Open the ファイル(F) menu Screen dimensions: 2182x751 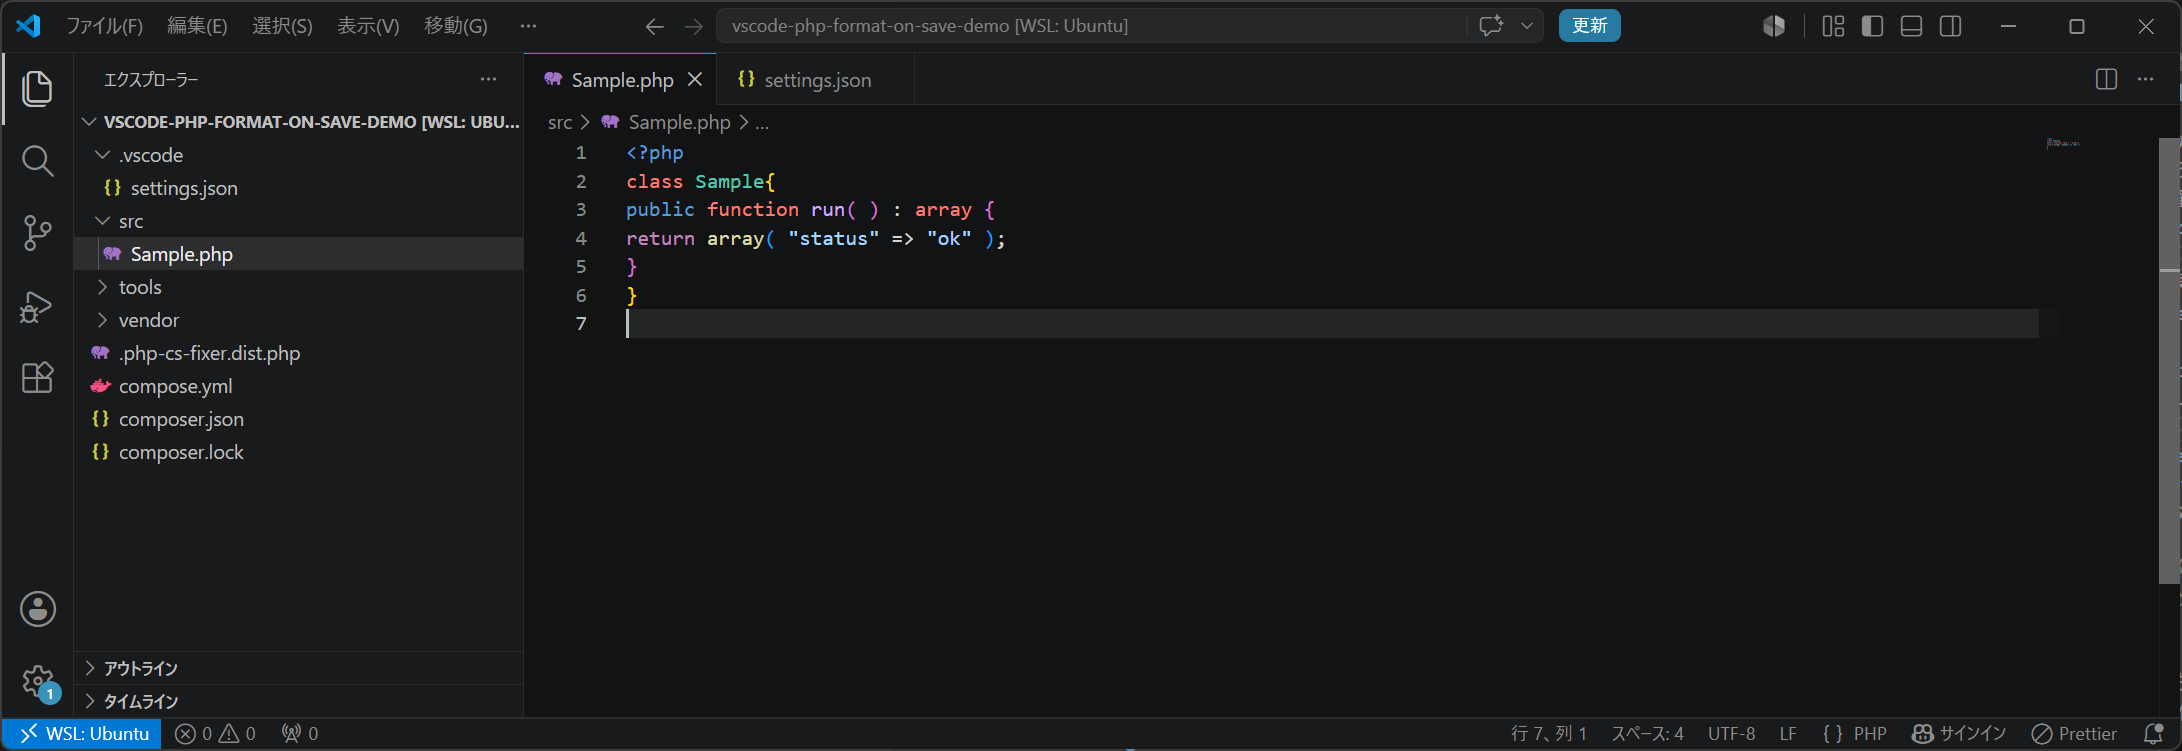click(x=104, y=26)
